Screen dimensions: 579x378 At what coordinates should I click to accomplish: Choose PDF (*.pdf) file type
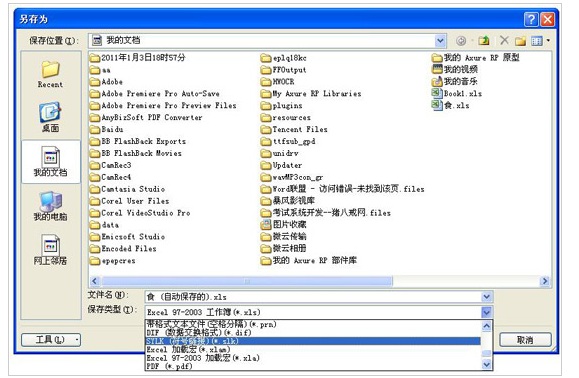313,366
